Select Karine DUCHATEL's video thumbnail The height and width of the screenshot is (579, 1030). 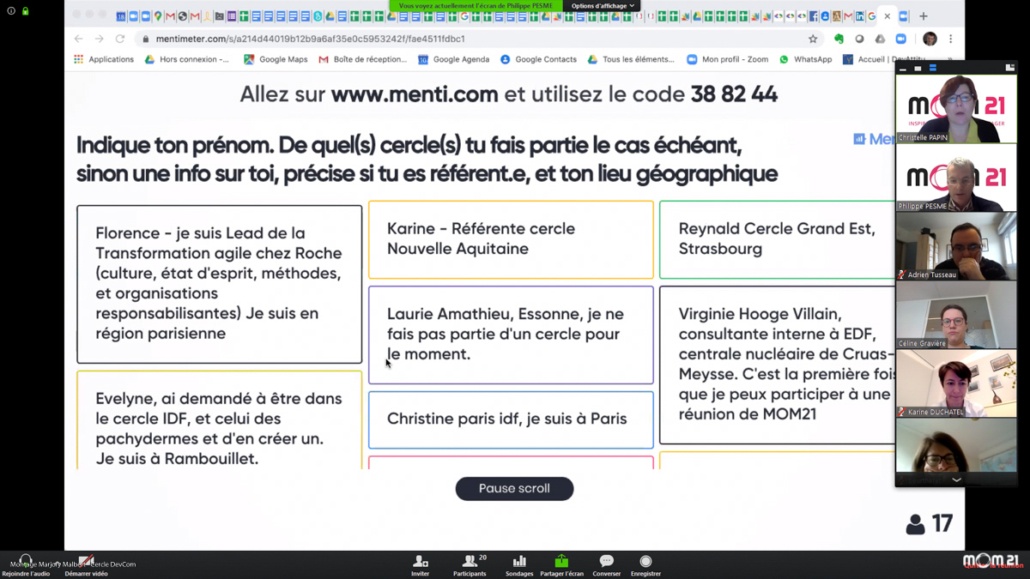(956, 383)
